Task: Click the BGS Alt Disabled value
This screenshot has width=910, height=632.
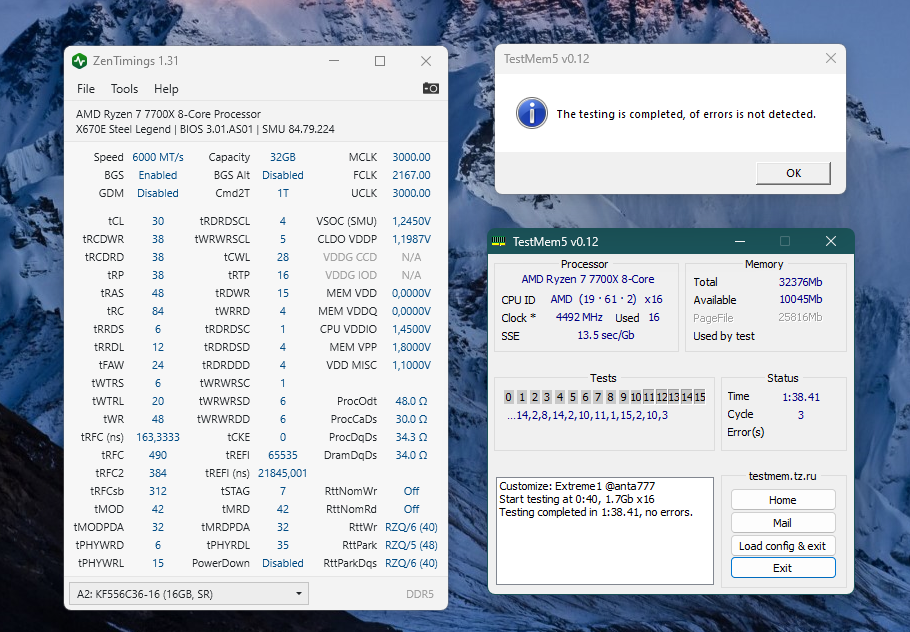Action: [x=283, y=175]
